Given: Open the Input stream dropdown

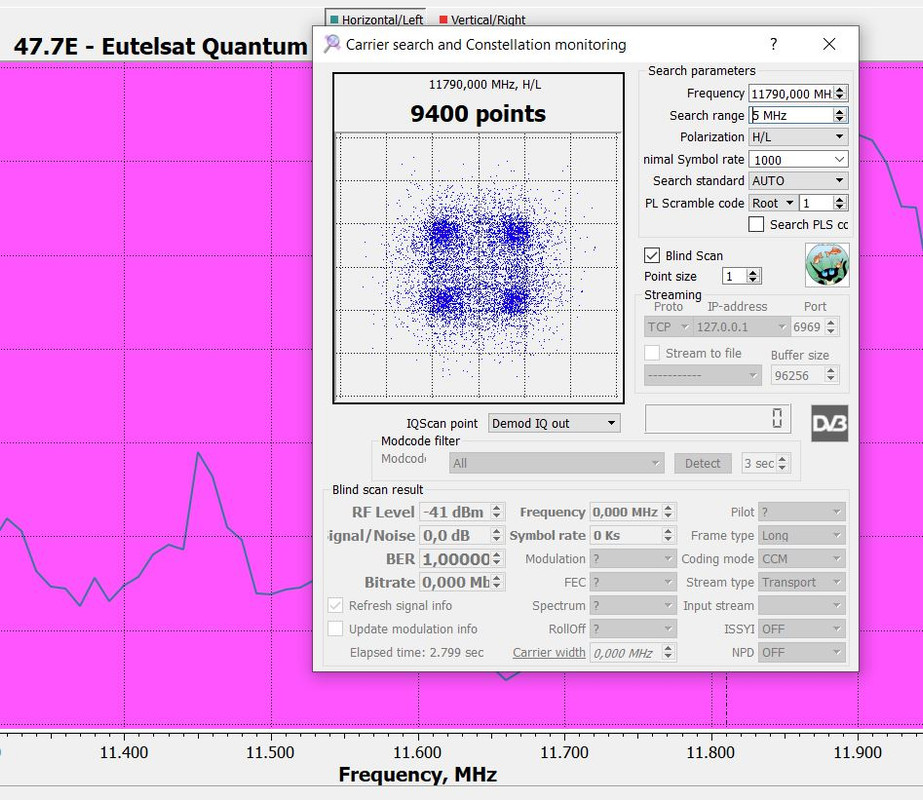Looking at the screenshot, I should pyautogui.click(x=802, y=605).
